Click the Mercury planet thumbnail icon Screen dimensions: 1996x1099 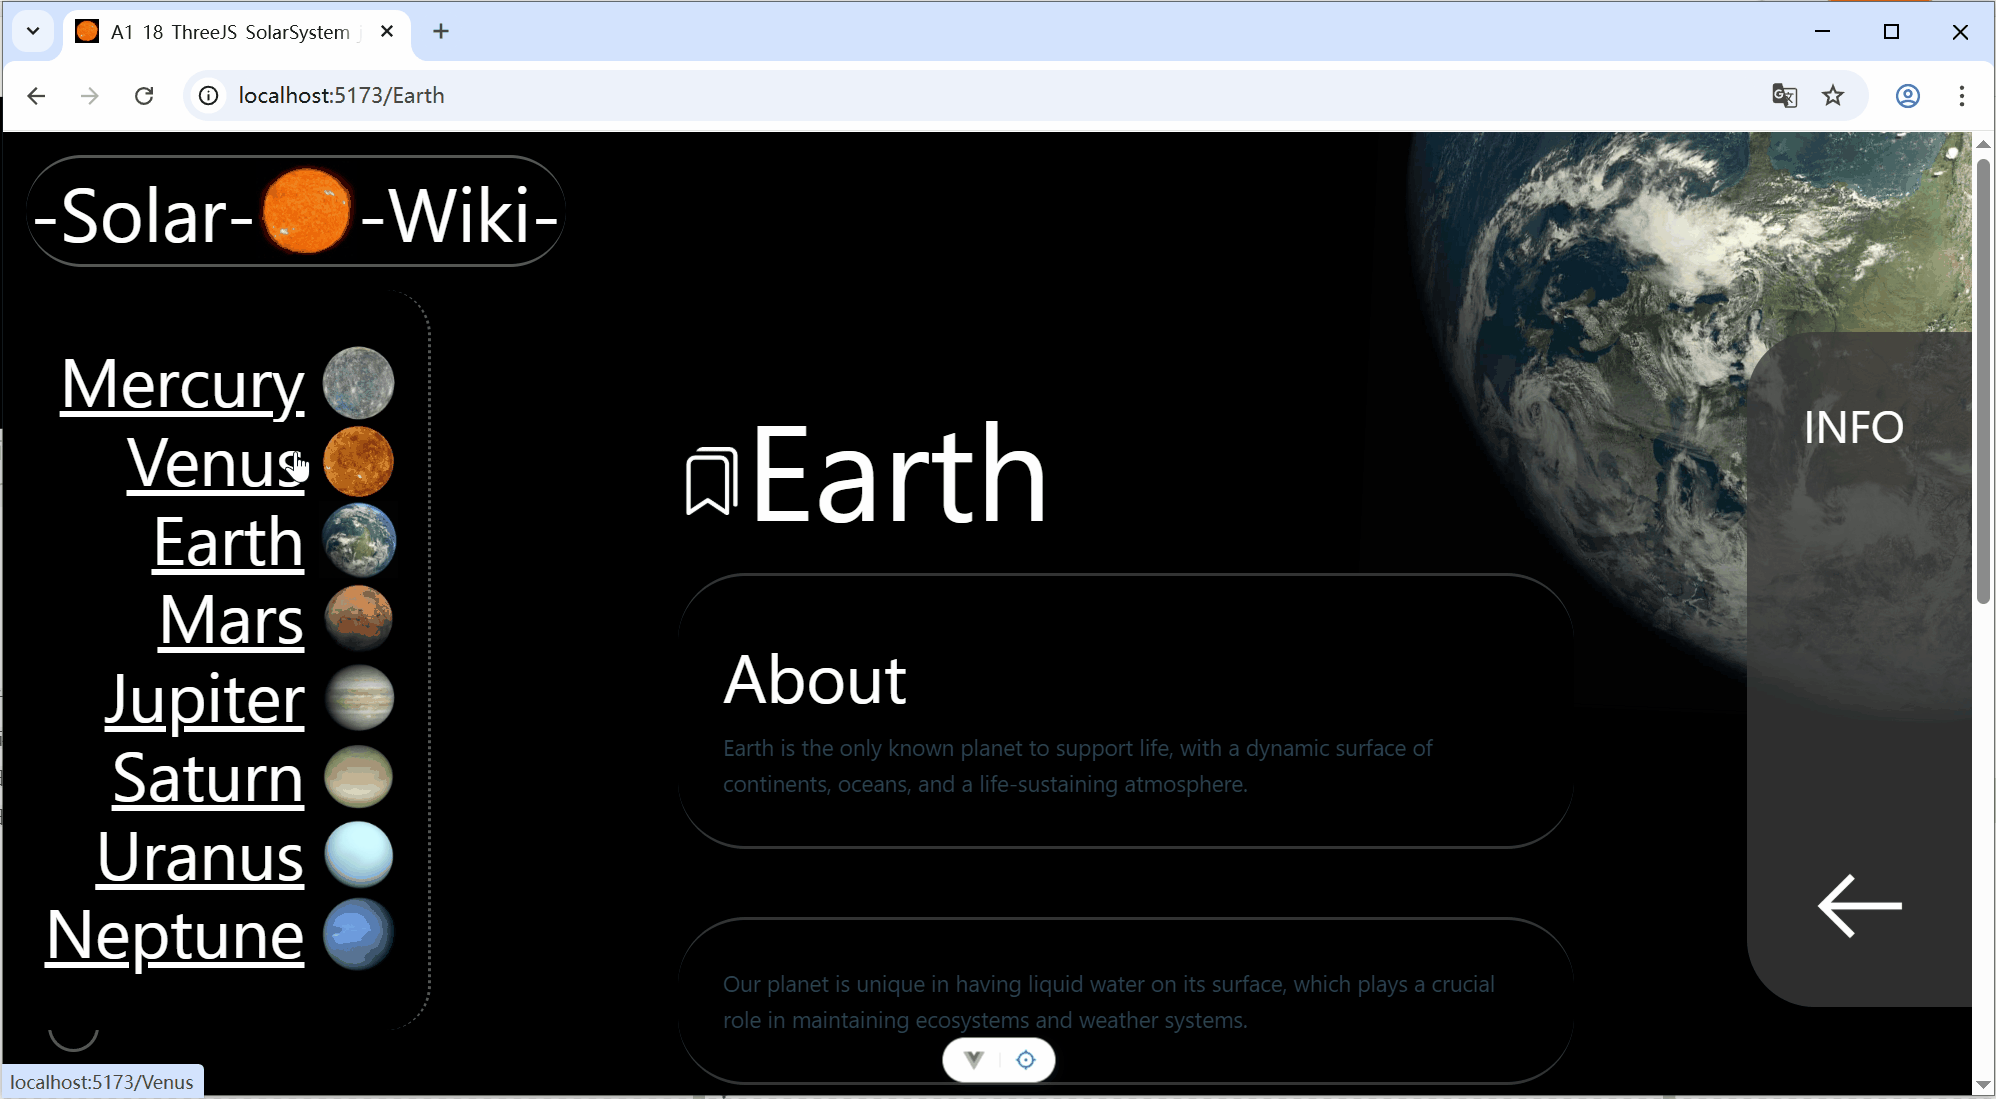coord(358,383)
